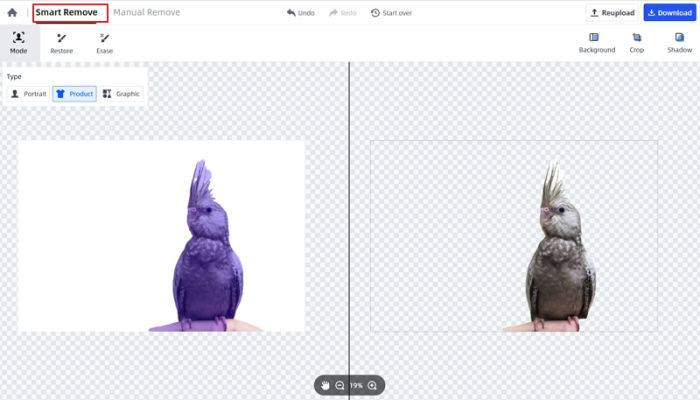700x400 pixels.
Task: Zoom in on the canvas
Action: [372, 385]
